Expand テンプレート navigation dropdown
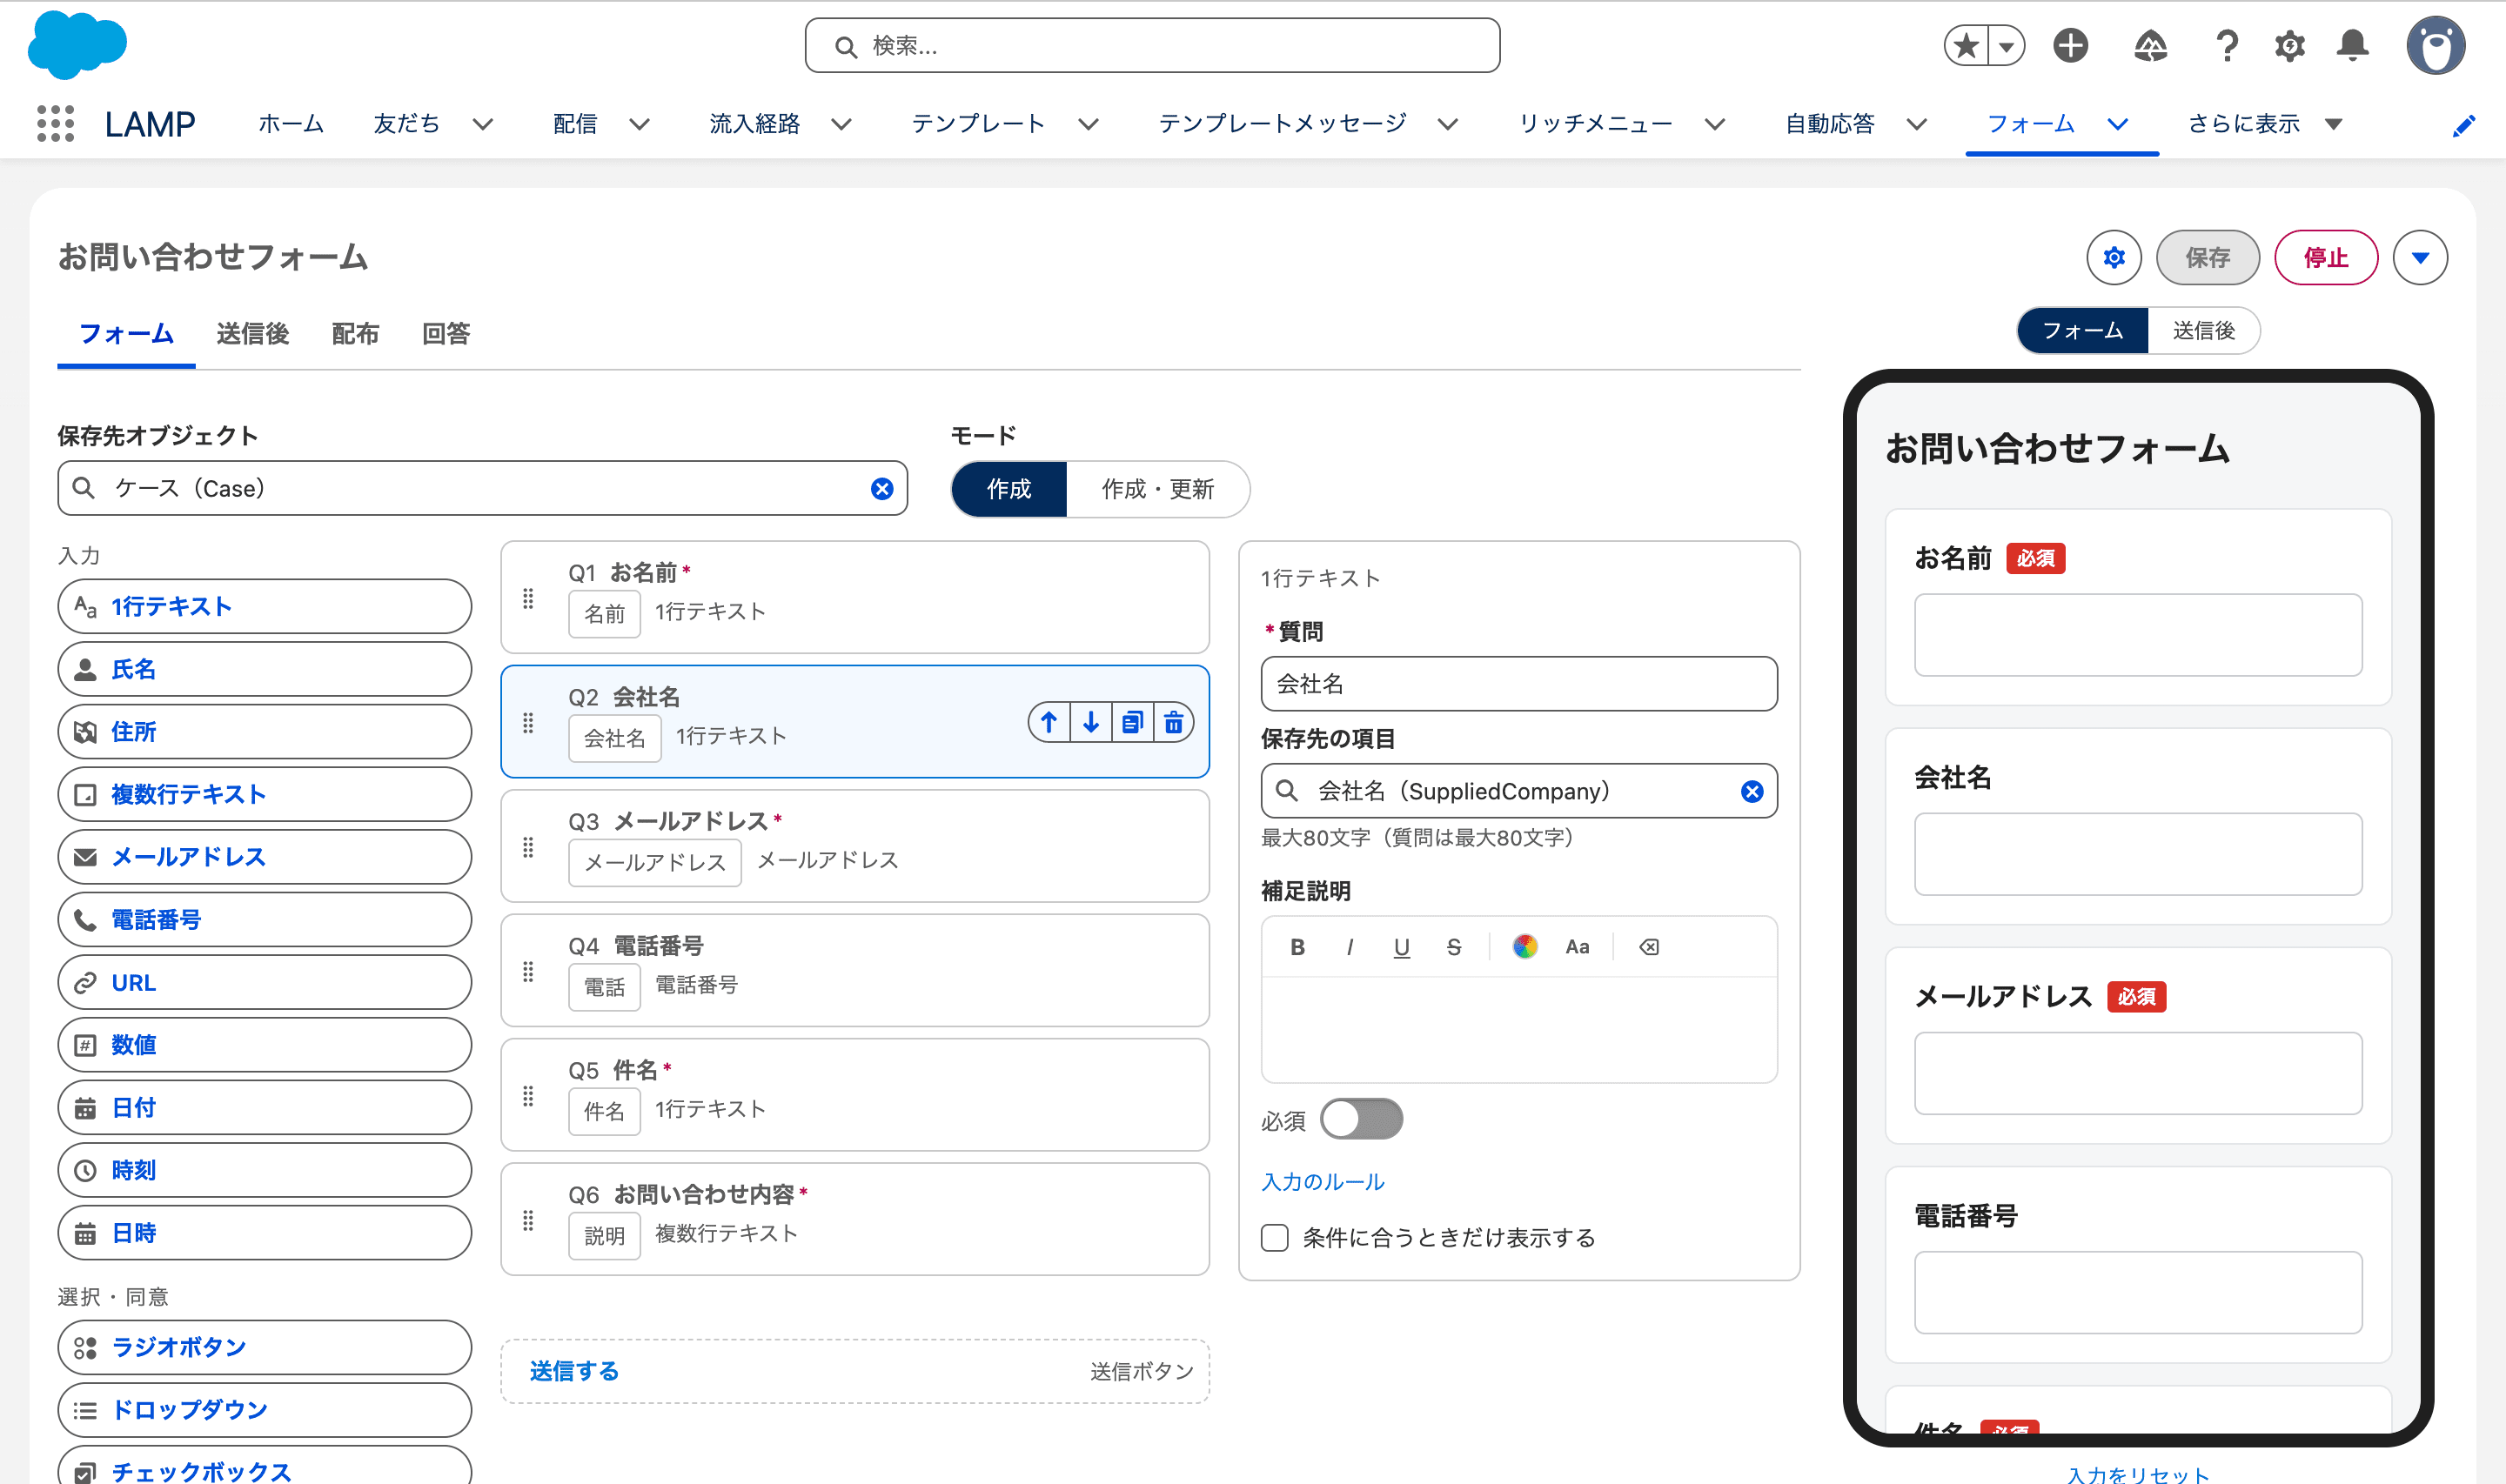 click(x=1088, y=124)
